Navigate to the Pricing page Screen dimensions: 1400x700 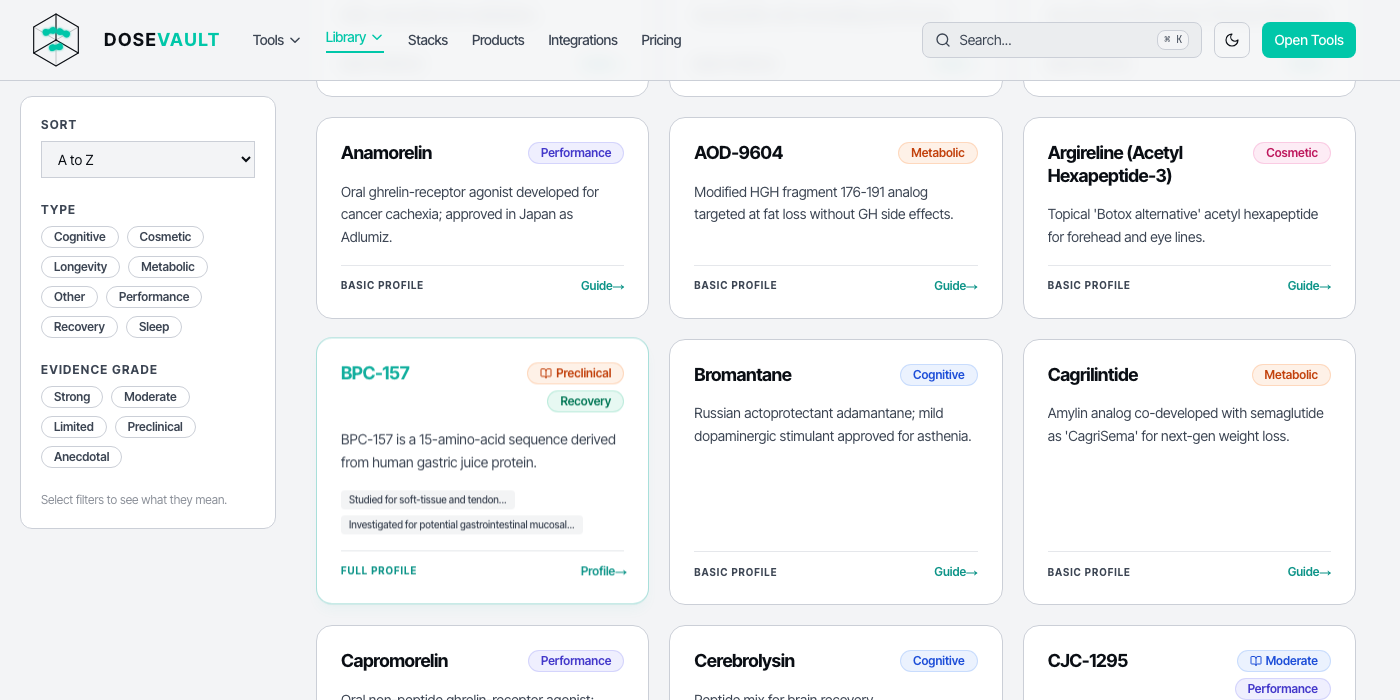(x=661, y=40)
